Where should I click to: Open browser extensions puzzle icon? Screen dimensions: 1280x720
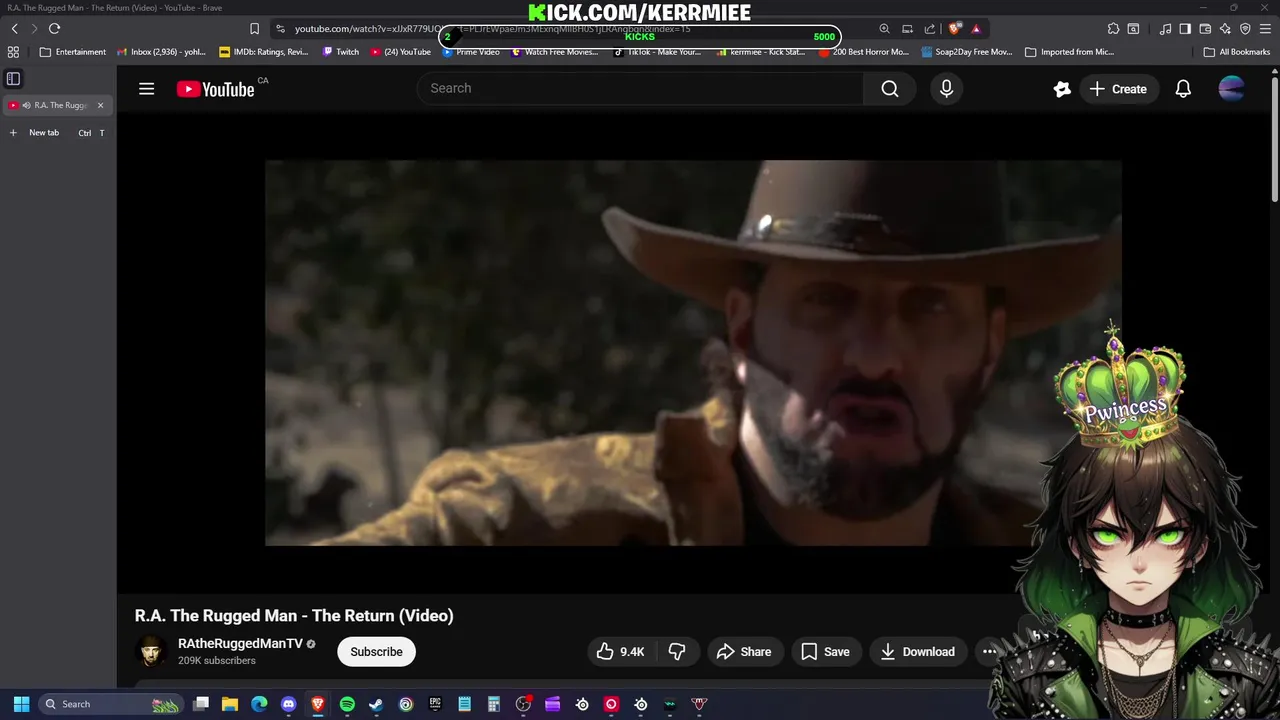click(1113, 29)
